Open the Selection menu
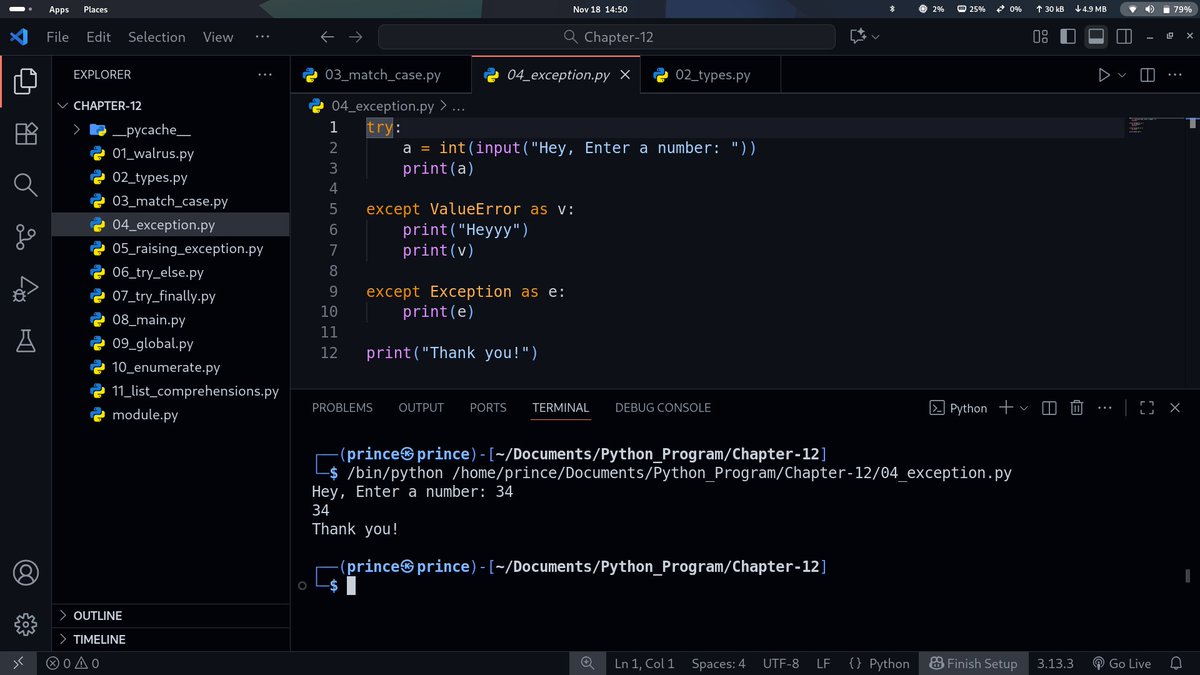Screen dimensions: 1200x675 pos(157,37)
